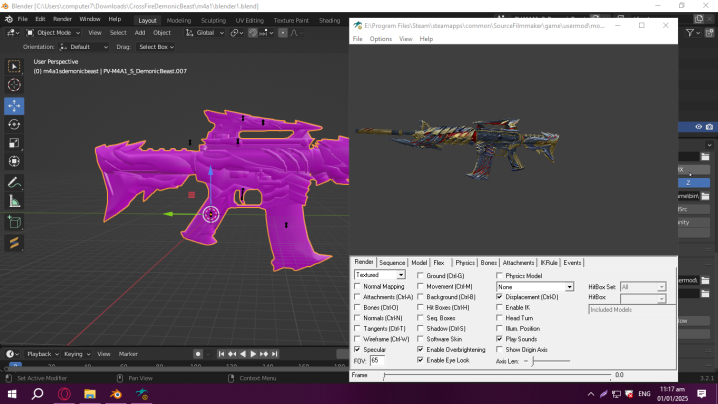This screenshot has width=718, height=404.
Task: Toggle the Play Sounds checkbox
Action: tap(499, 339)
